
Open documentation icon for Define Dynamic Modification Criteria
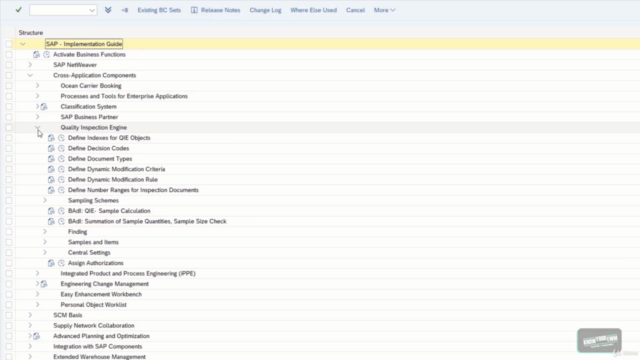51,169
